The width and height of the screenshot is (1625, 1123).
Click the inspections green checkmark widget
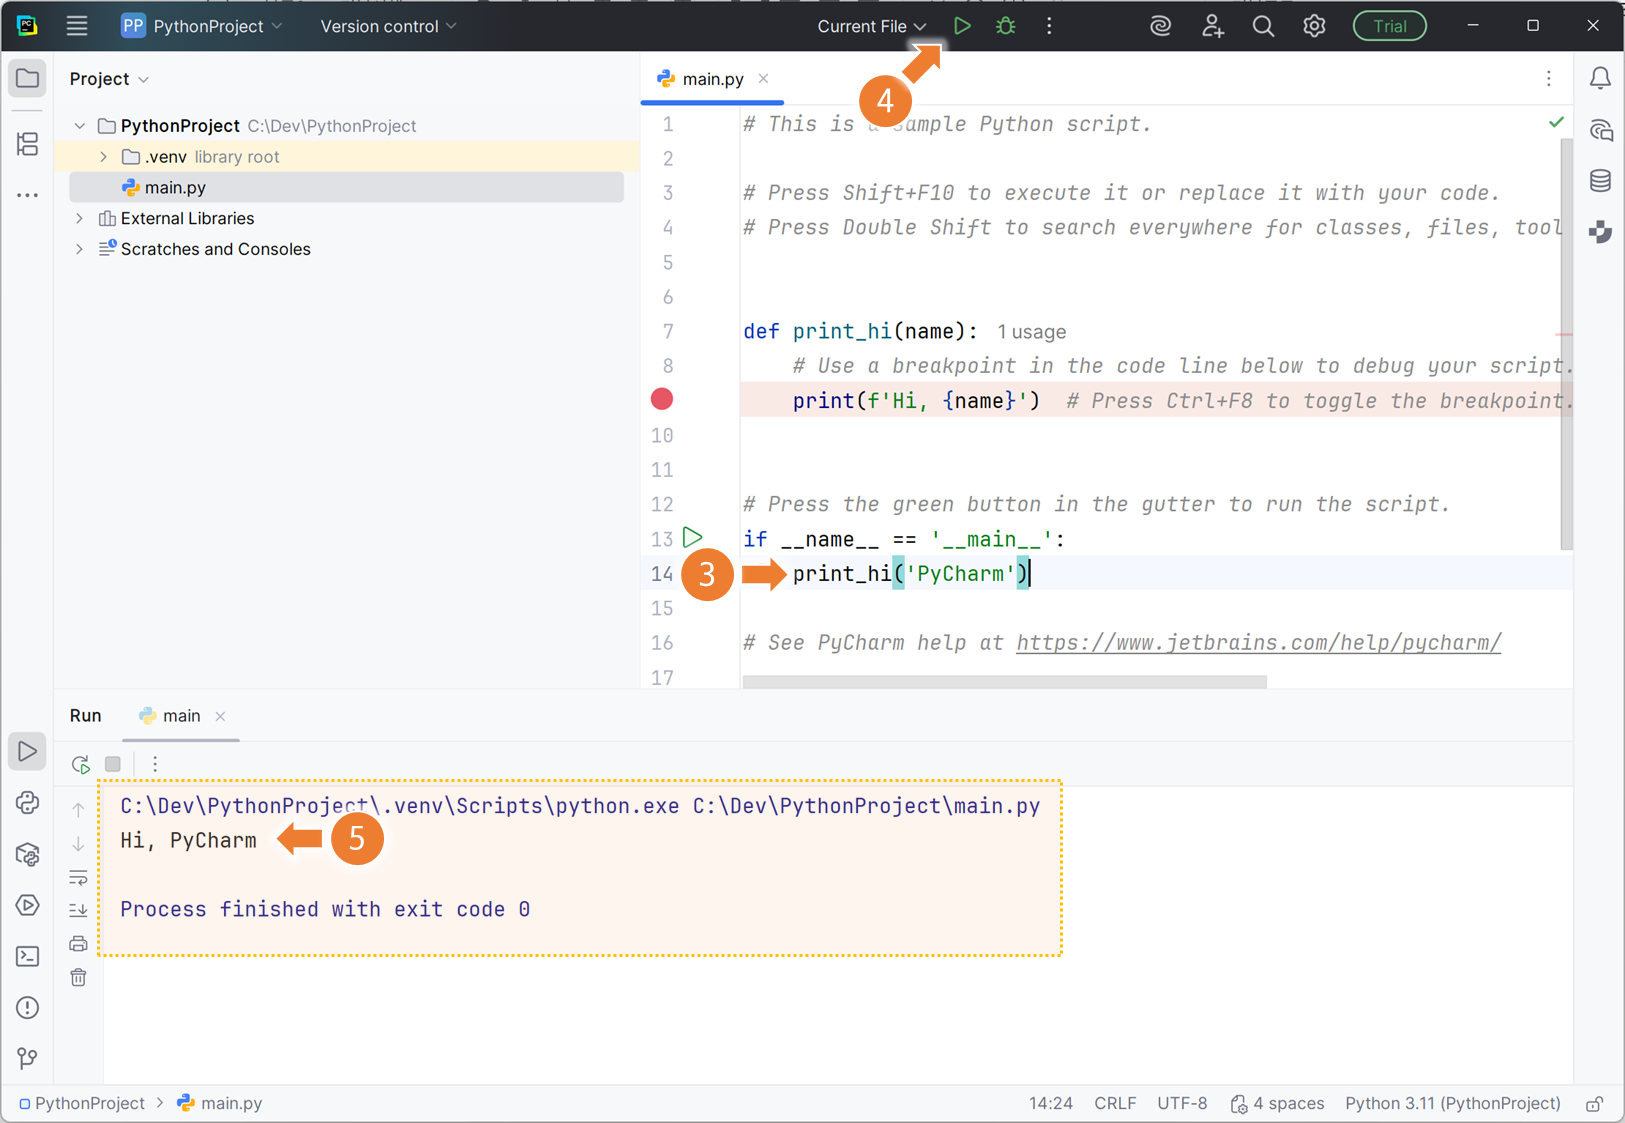(x=1556, y=122)
